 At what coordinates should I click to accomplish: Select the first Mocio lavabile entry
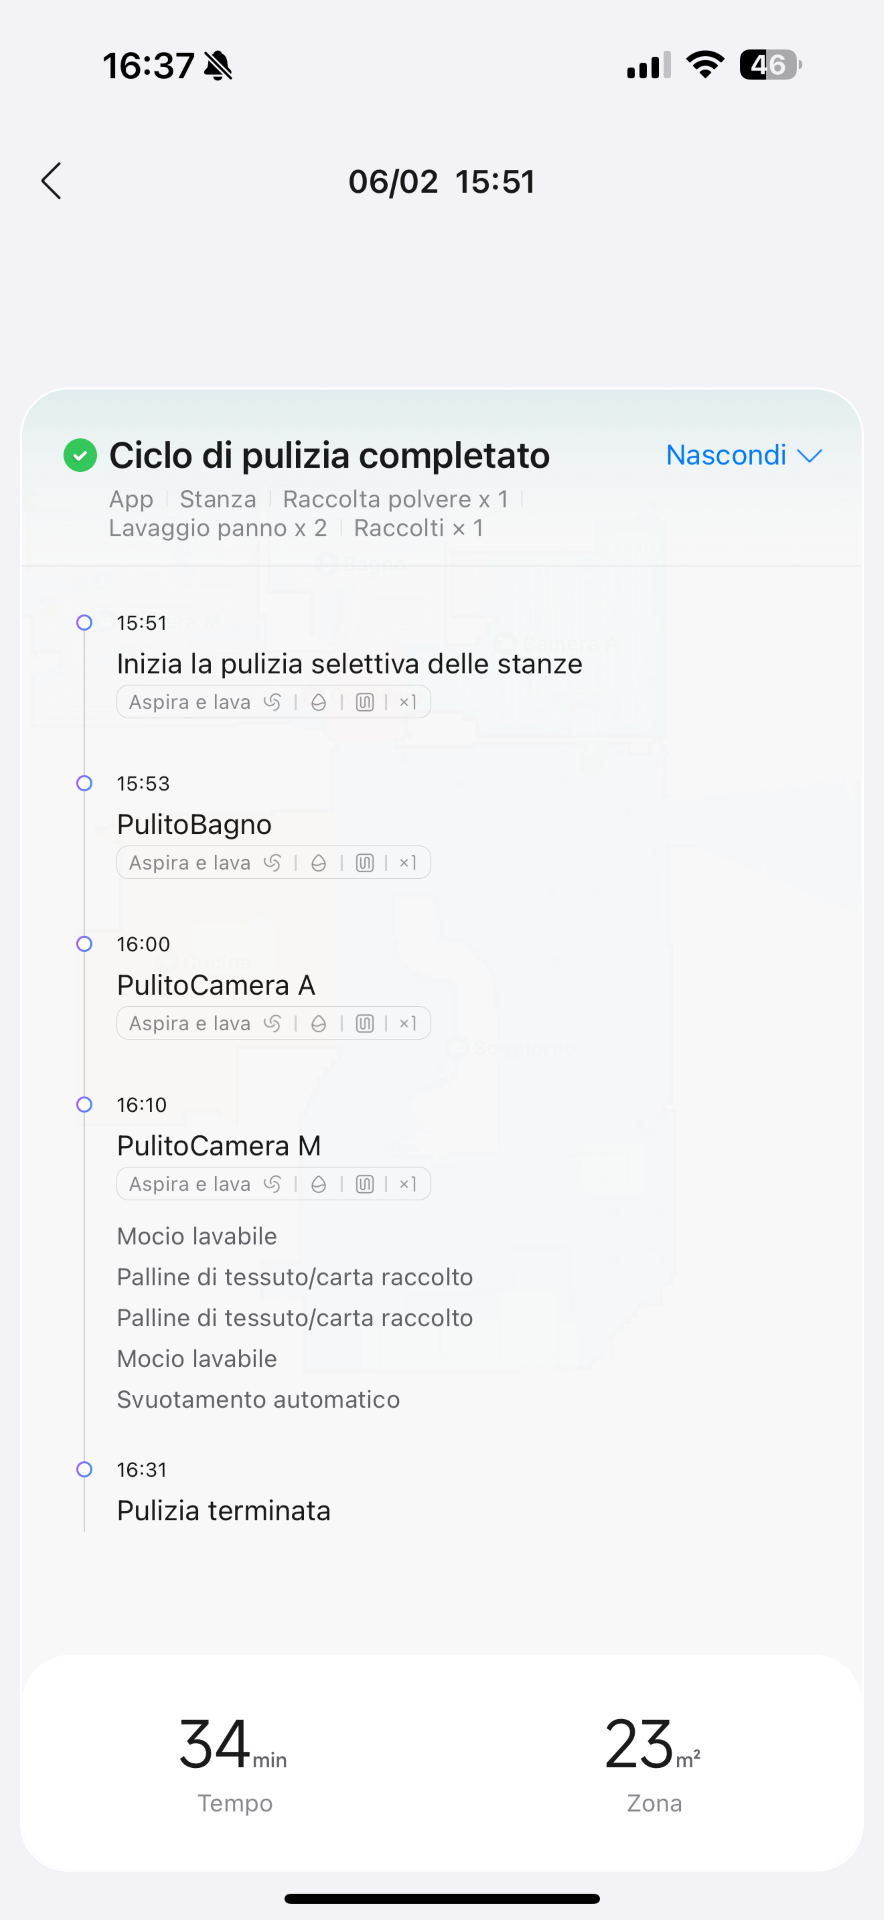coord(197,1236)
